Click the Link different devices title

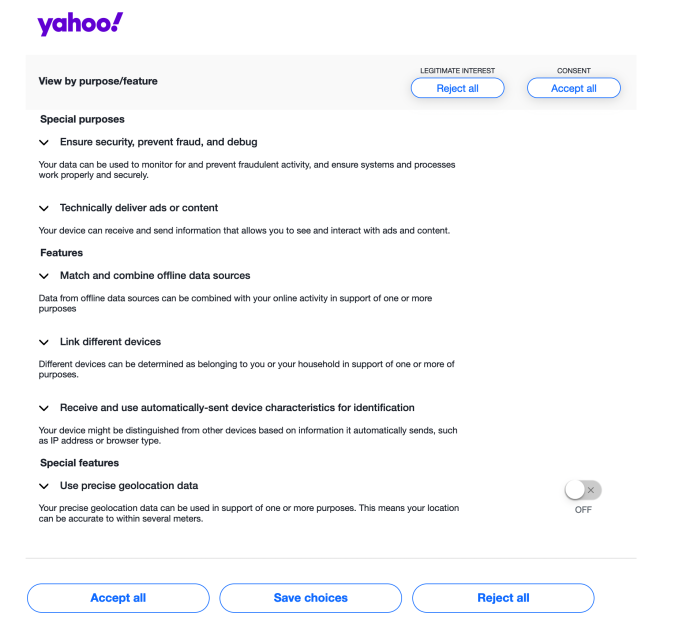point(110,342)
